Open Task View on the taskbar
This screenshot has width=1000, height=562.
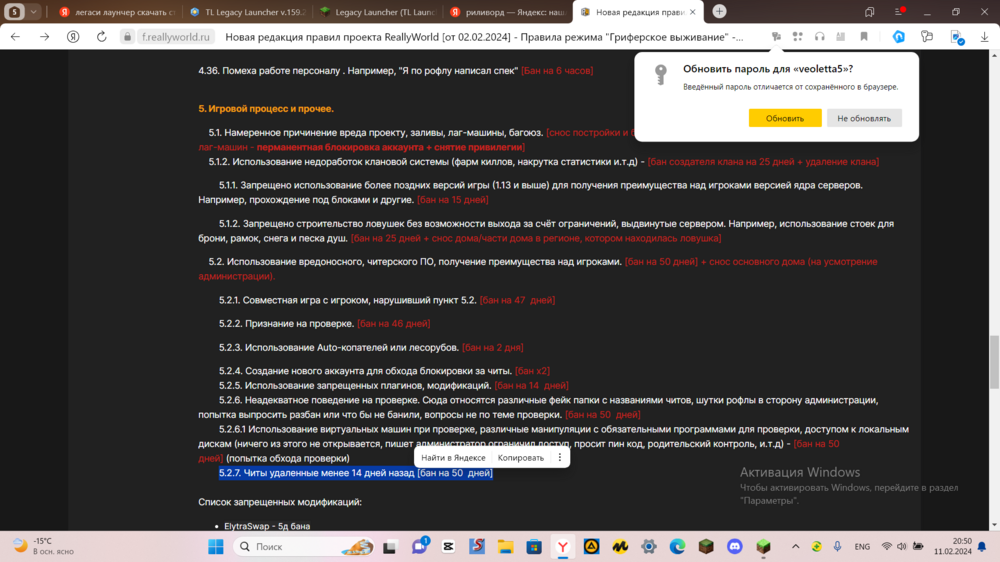click(390, 547)
